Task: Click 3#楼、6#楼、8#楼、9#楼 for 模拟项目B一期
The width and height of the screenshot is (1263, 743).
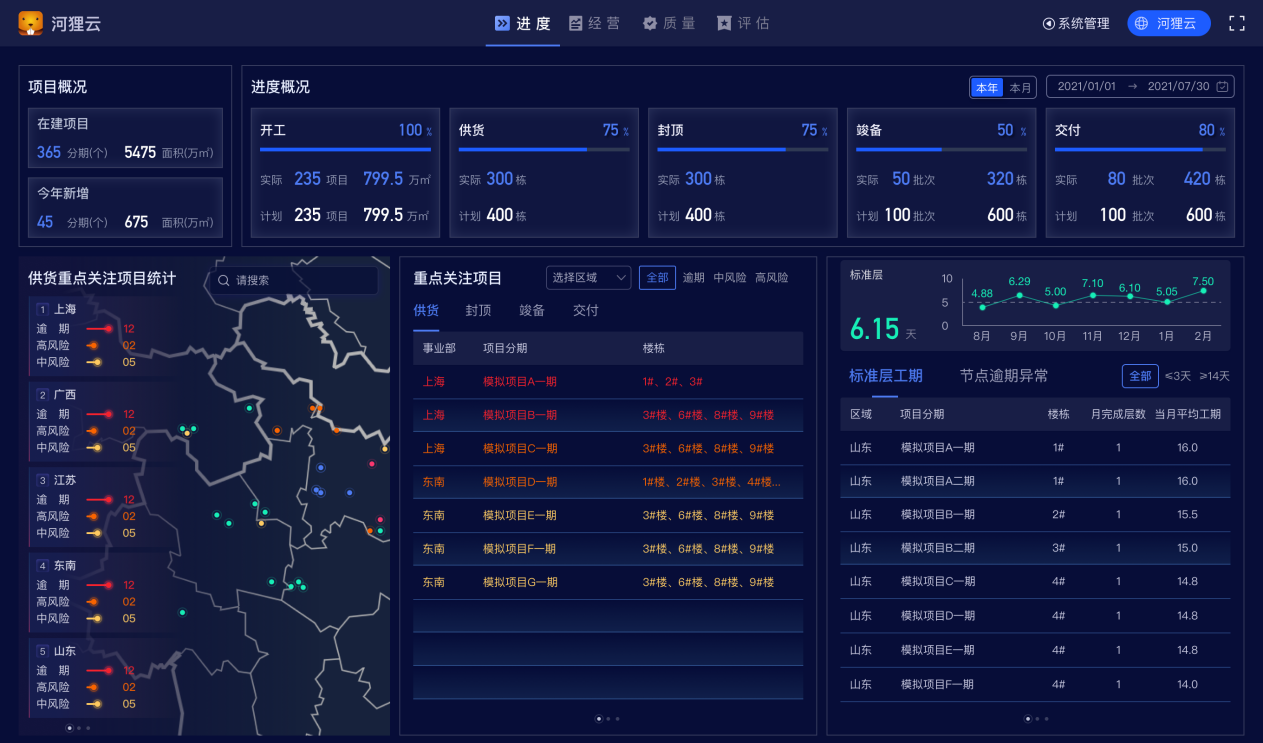Action: (708, 415)
